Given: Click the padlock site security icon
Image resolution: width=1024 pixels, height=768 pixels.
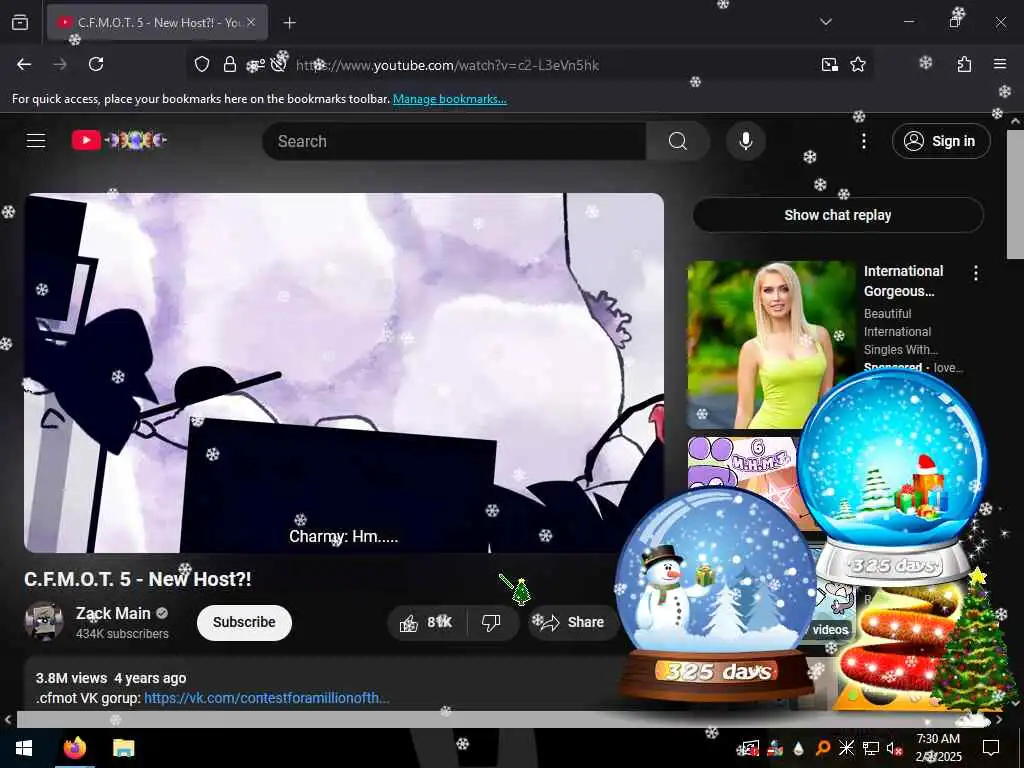Looking at the screenshot, I should click(x=229, y=64).
